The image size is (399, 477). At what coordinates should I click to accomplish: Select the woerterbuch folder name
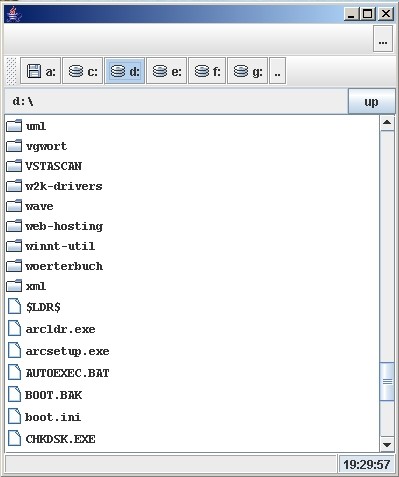tap(64, 266)
